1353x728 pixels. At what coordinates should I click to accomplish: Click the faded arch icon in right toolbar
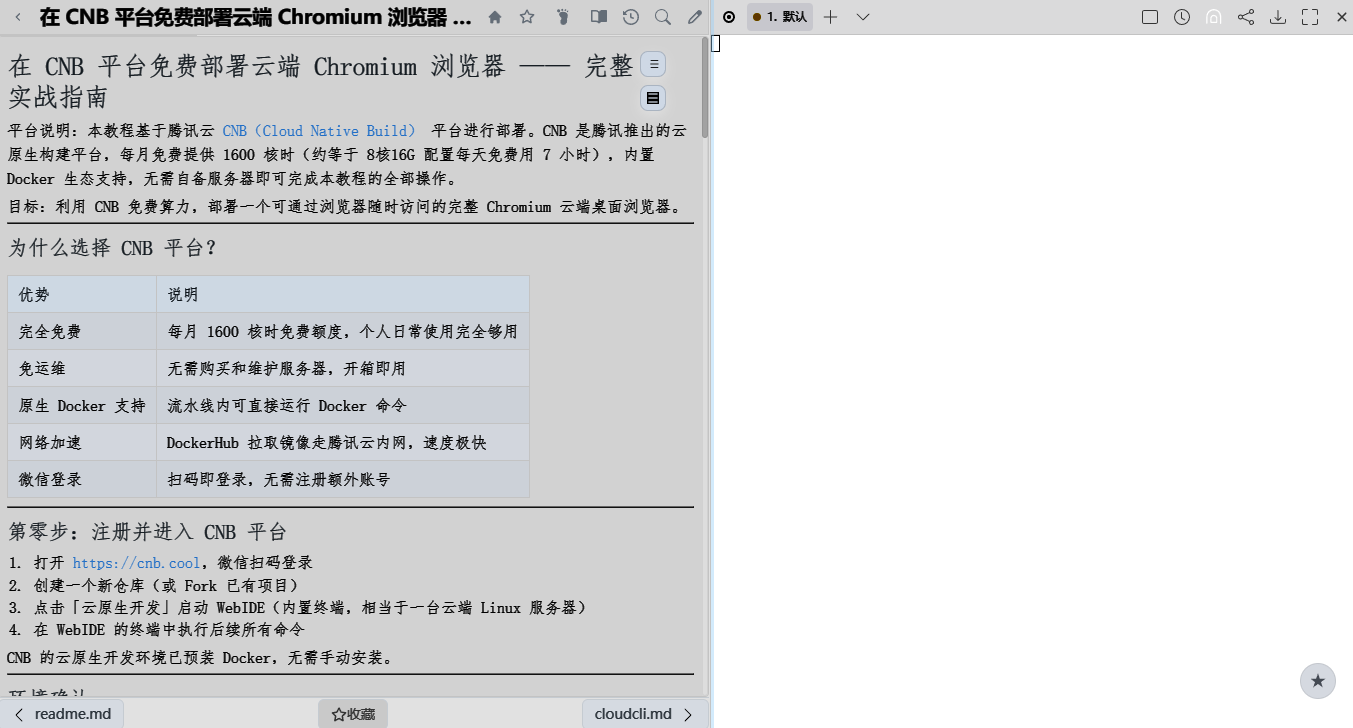pyautogui.click(x=1214, y=17)
